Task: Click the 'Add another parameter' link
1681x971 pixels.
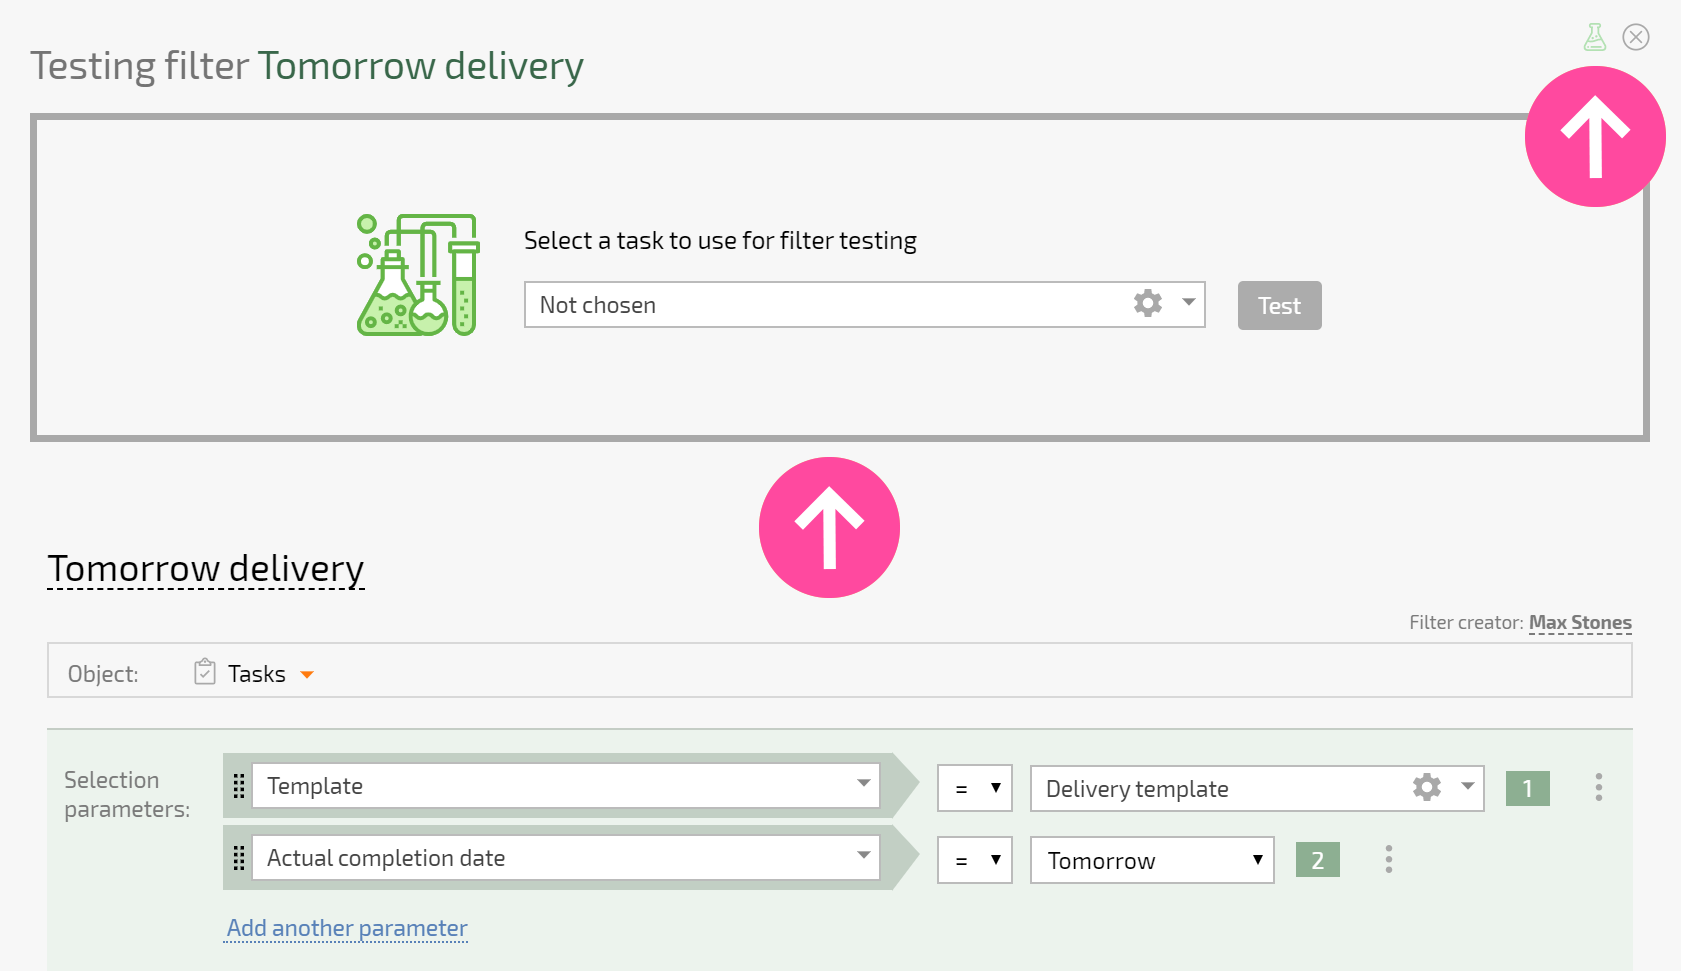Action: pyautogui.click(x=347, y=928)
